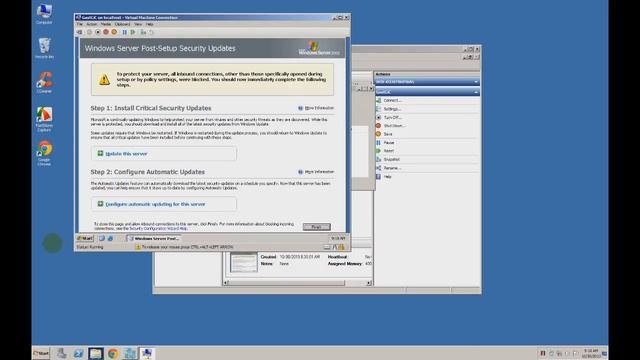Collapse the virtual machine section in Actions pane
The image size is (640, 360).
tap(476, 92)
